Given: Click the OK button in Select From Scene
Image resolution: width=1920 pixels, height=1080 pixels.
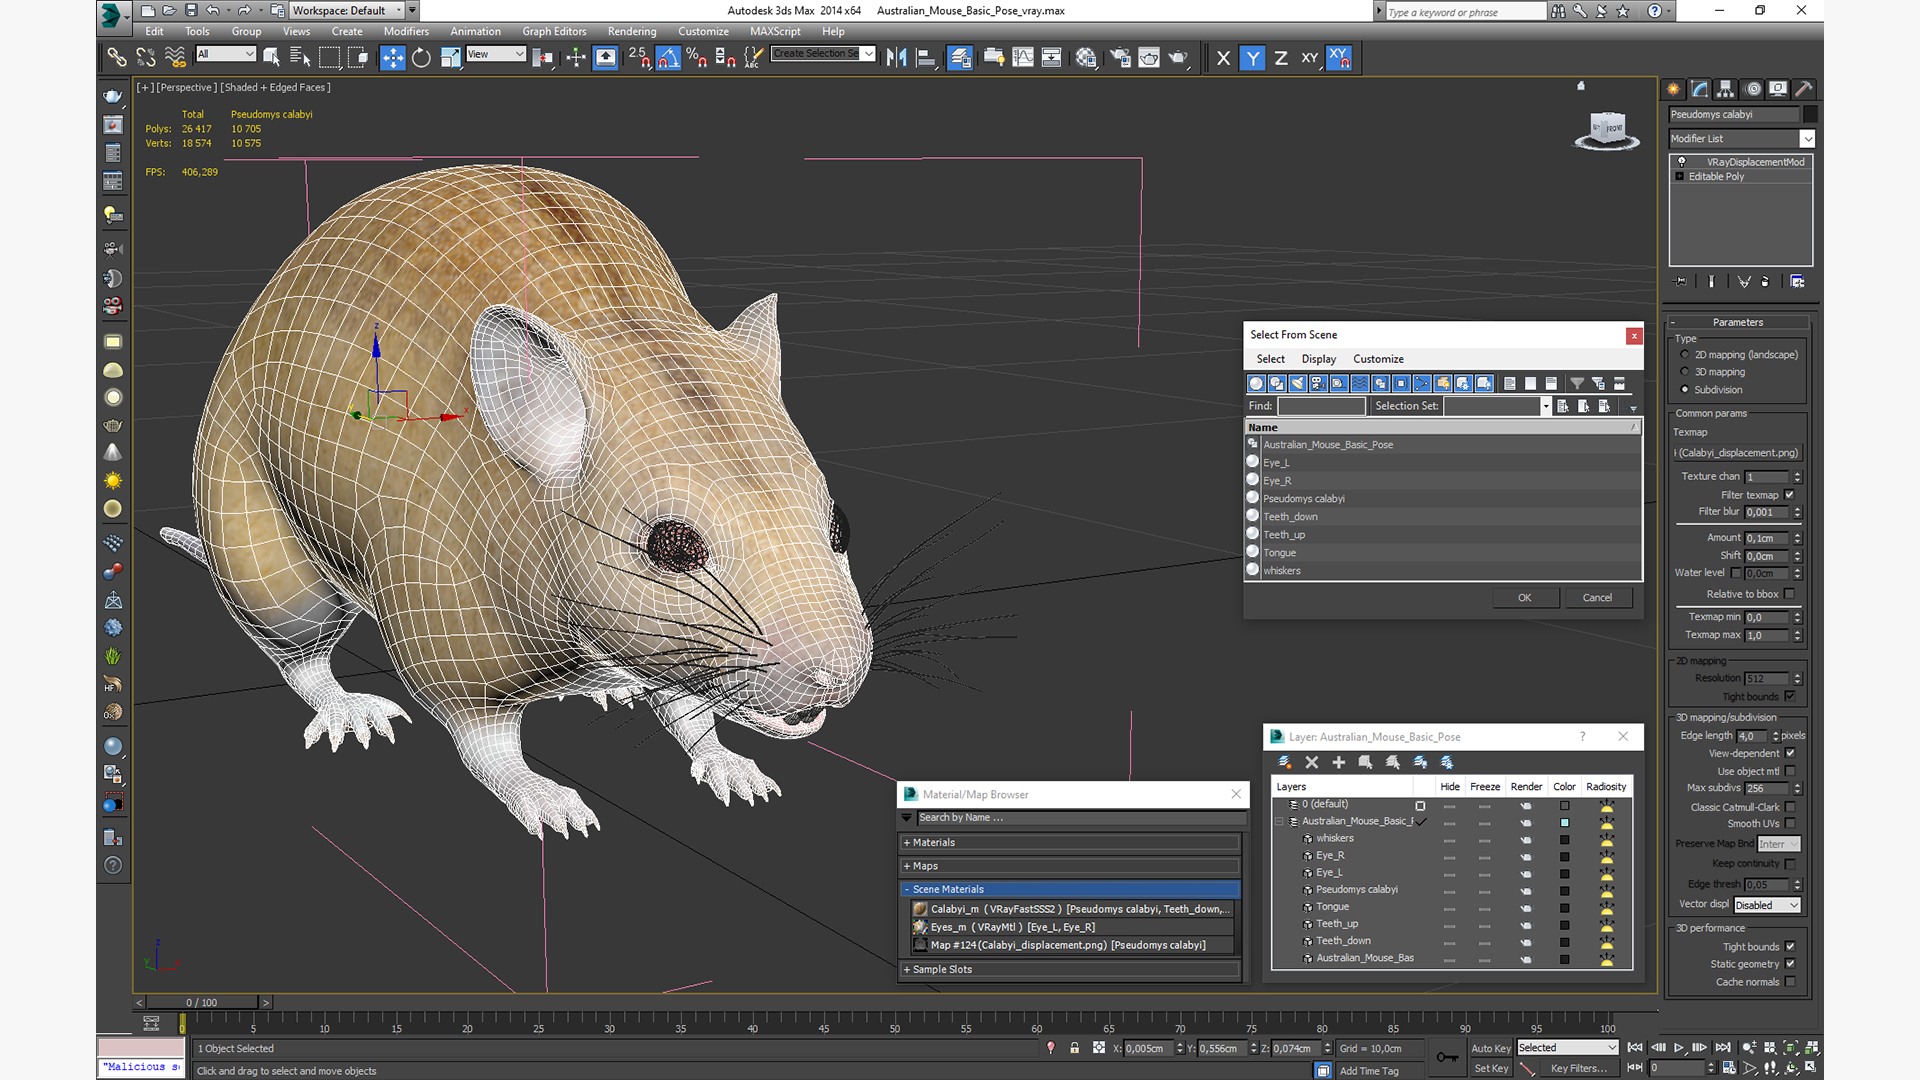Looking at the screenshot, I should click(1524, 597).
